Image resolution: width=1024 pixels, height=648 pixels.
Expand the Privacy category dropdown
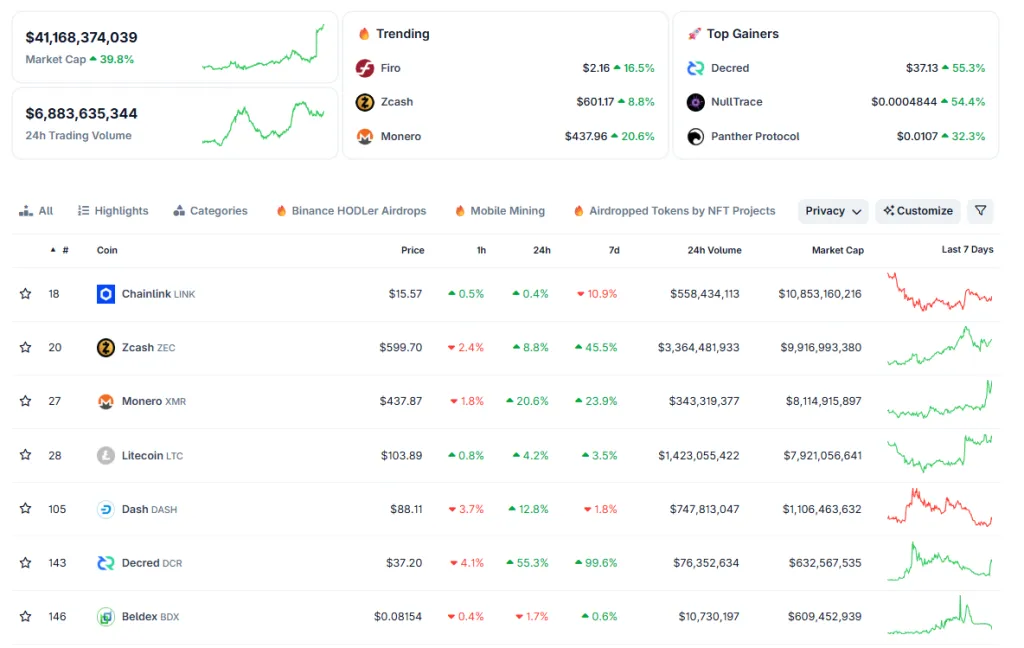tap(833, 211)
